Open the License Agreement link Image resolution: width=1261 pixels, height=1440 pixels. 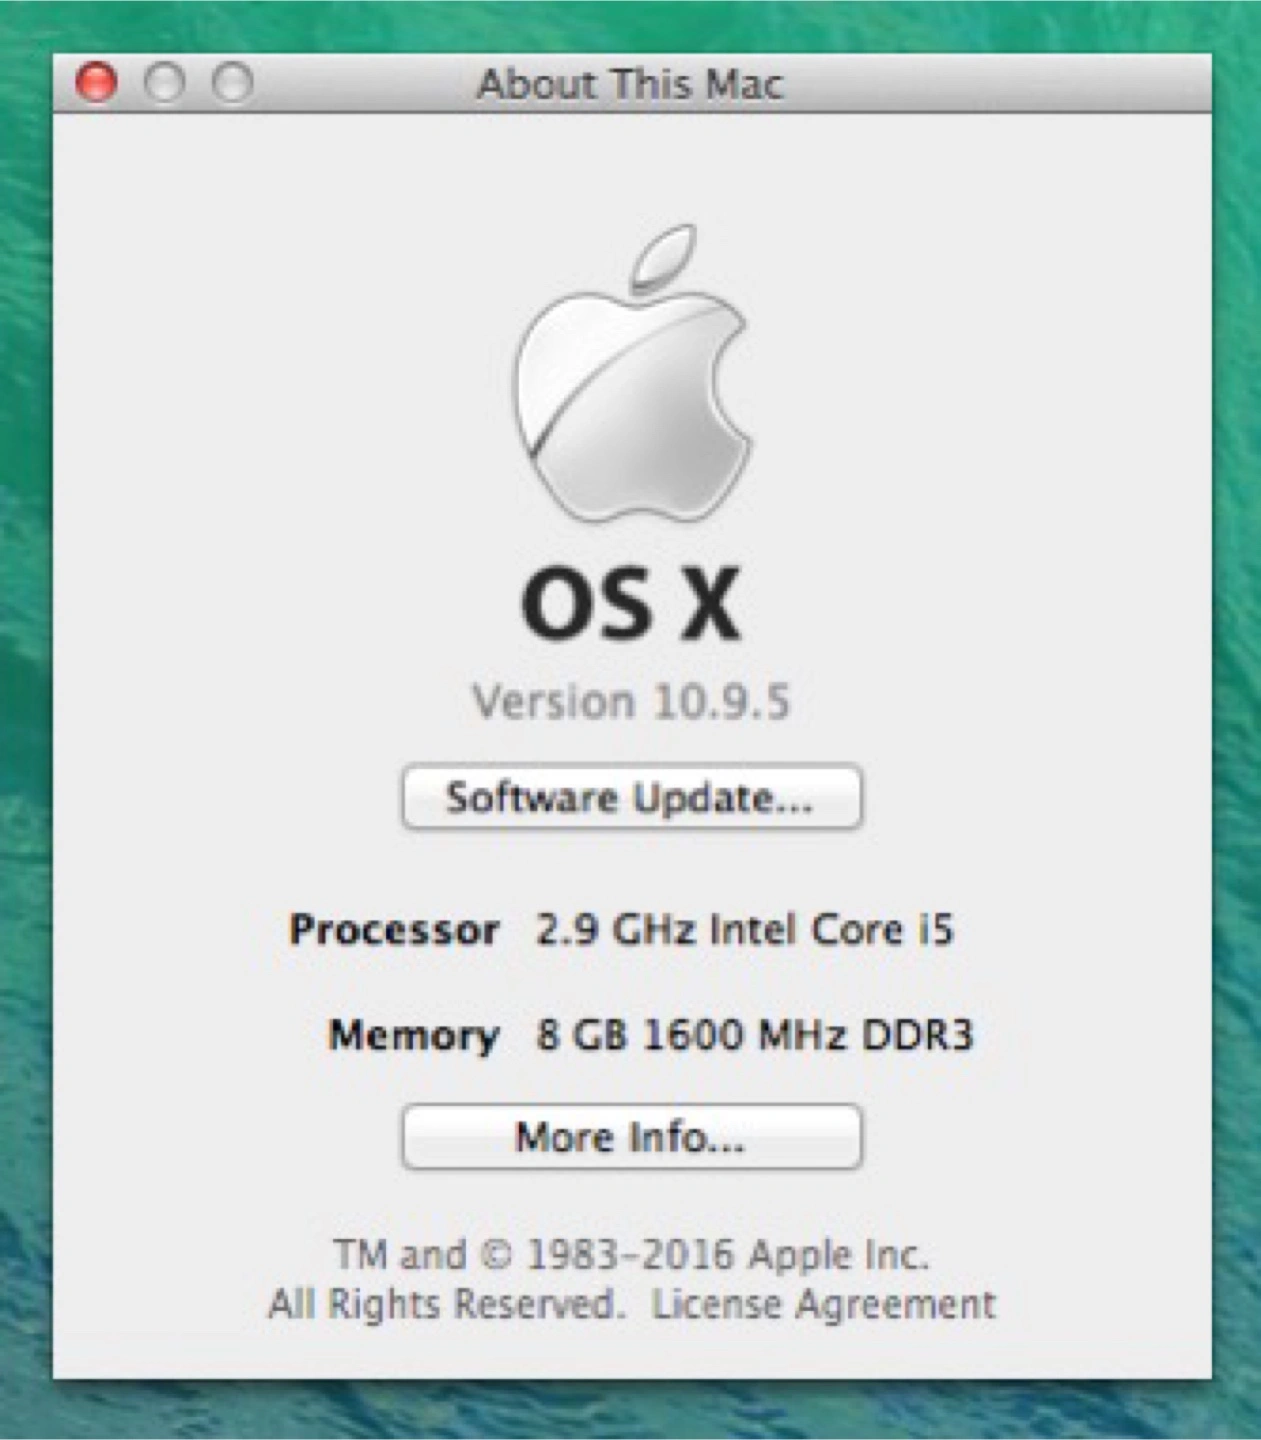tap(824, 1304)
